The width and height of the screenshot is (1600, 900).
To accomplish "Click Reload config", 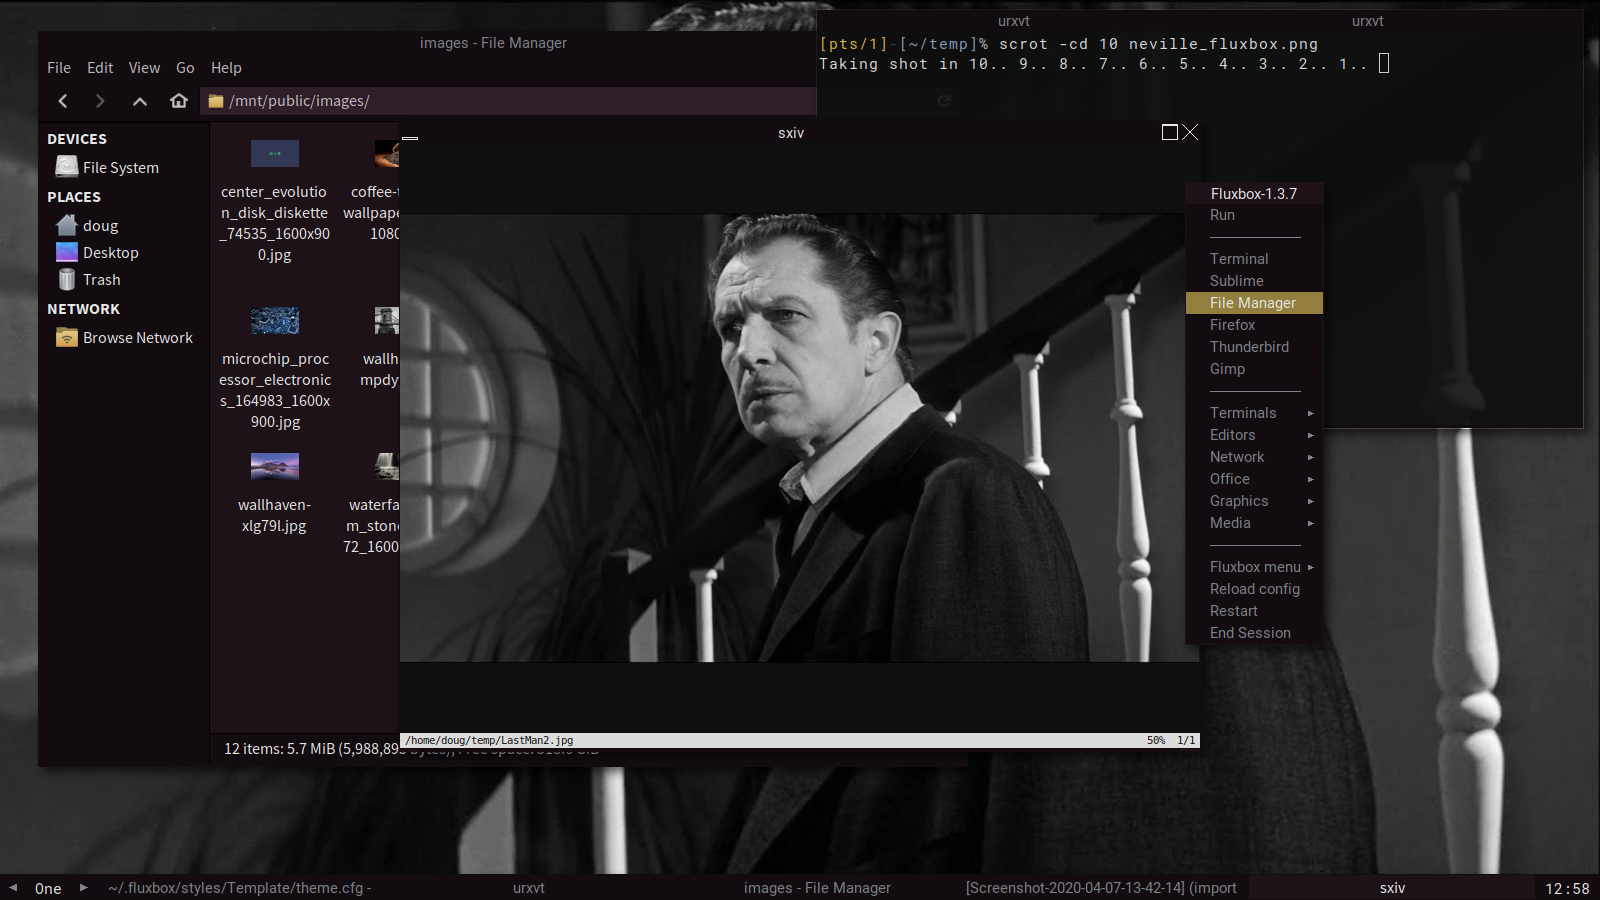I will (1254, 589).
